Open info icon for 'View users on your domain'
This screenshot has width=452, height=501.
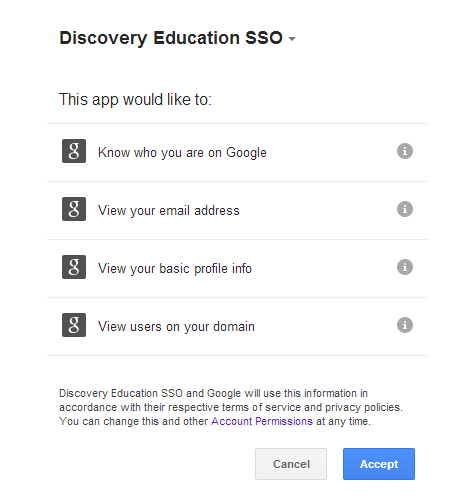405,325
